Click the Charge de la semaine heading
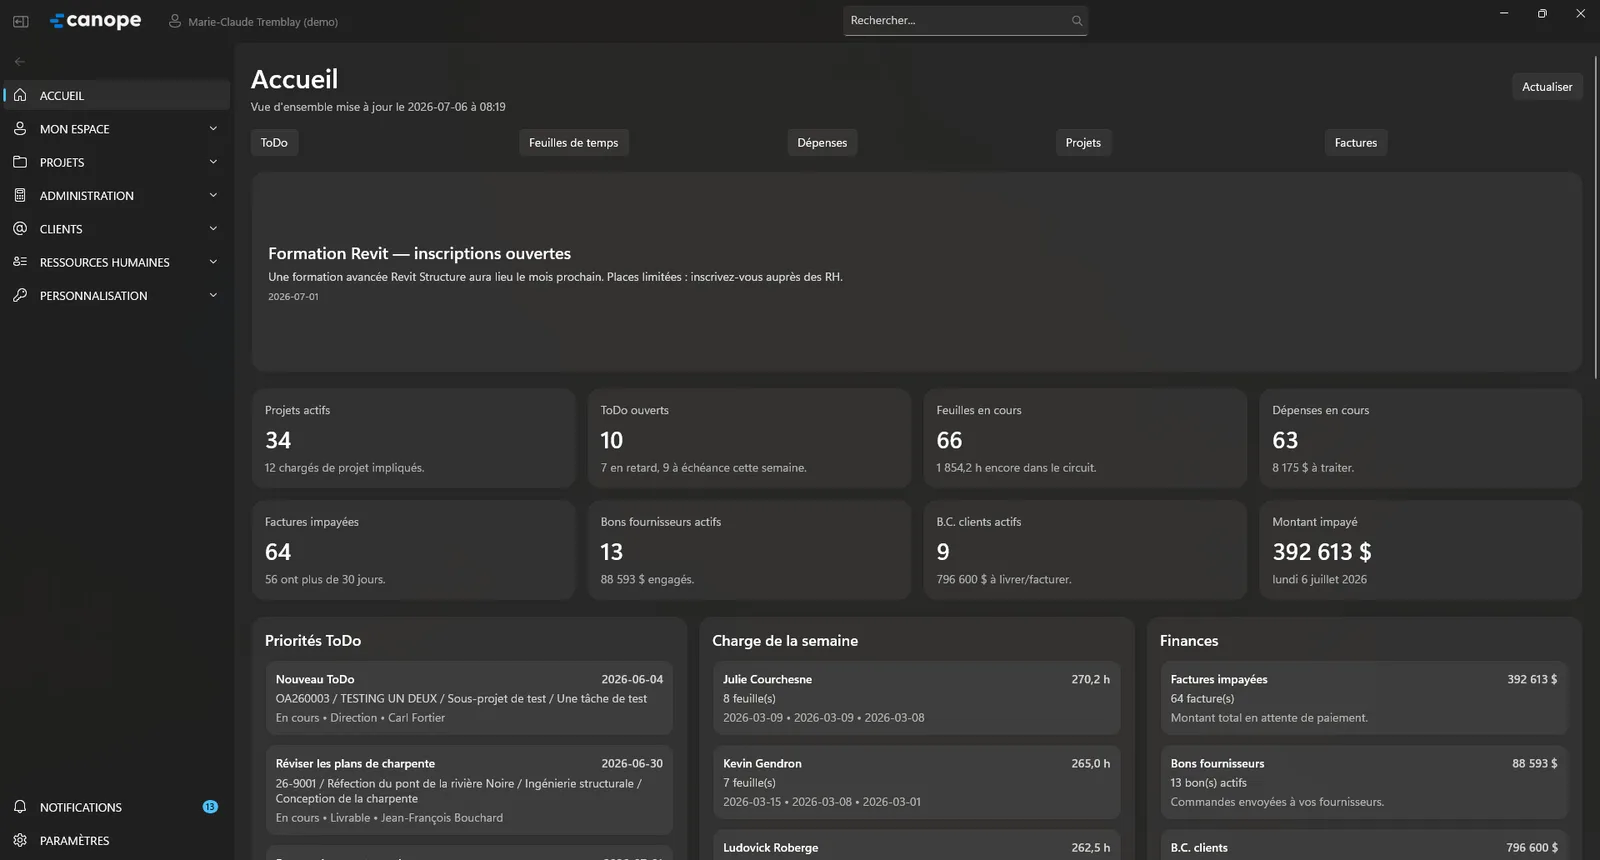 [x=785, y=641]
